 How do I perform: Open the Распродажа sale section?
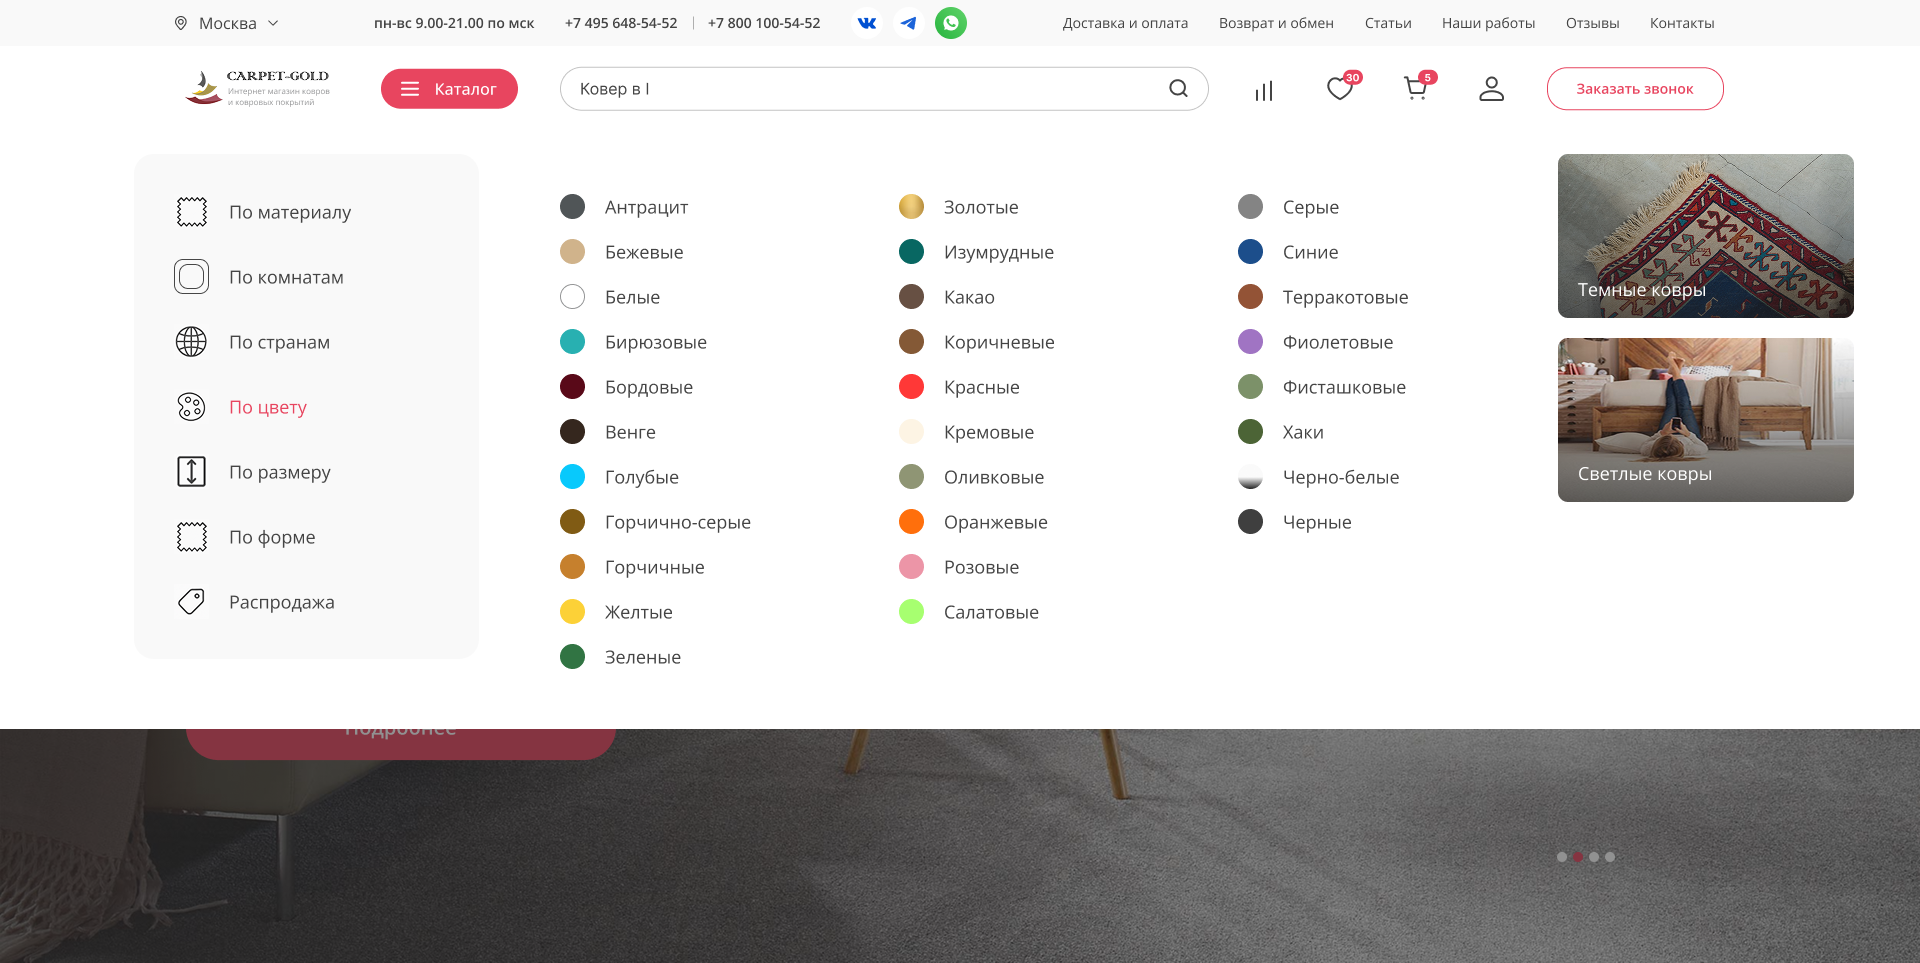[x=281, y=602]
